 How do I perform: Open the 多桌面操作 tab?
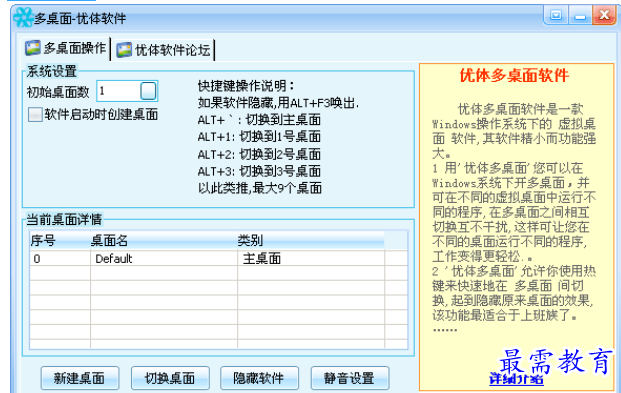click(66, 48)
